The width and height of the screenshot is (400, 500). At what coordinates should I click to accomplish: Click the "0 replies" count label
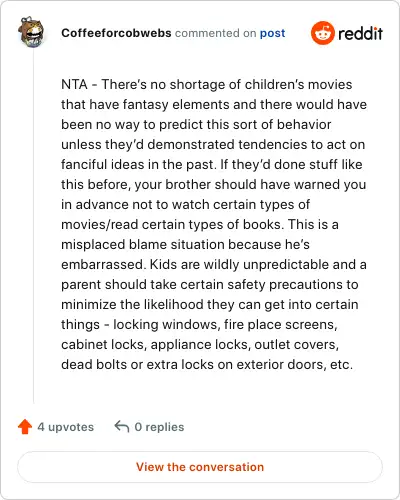[x=159, y=427]
